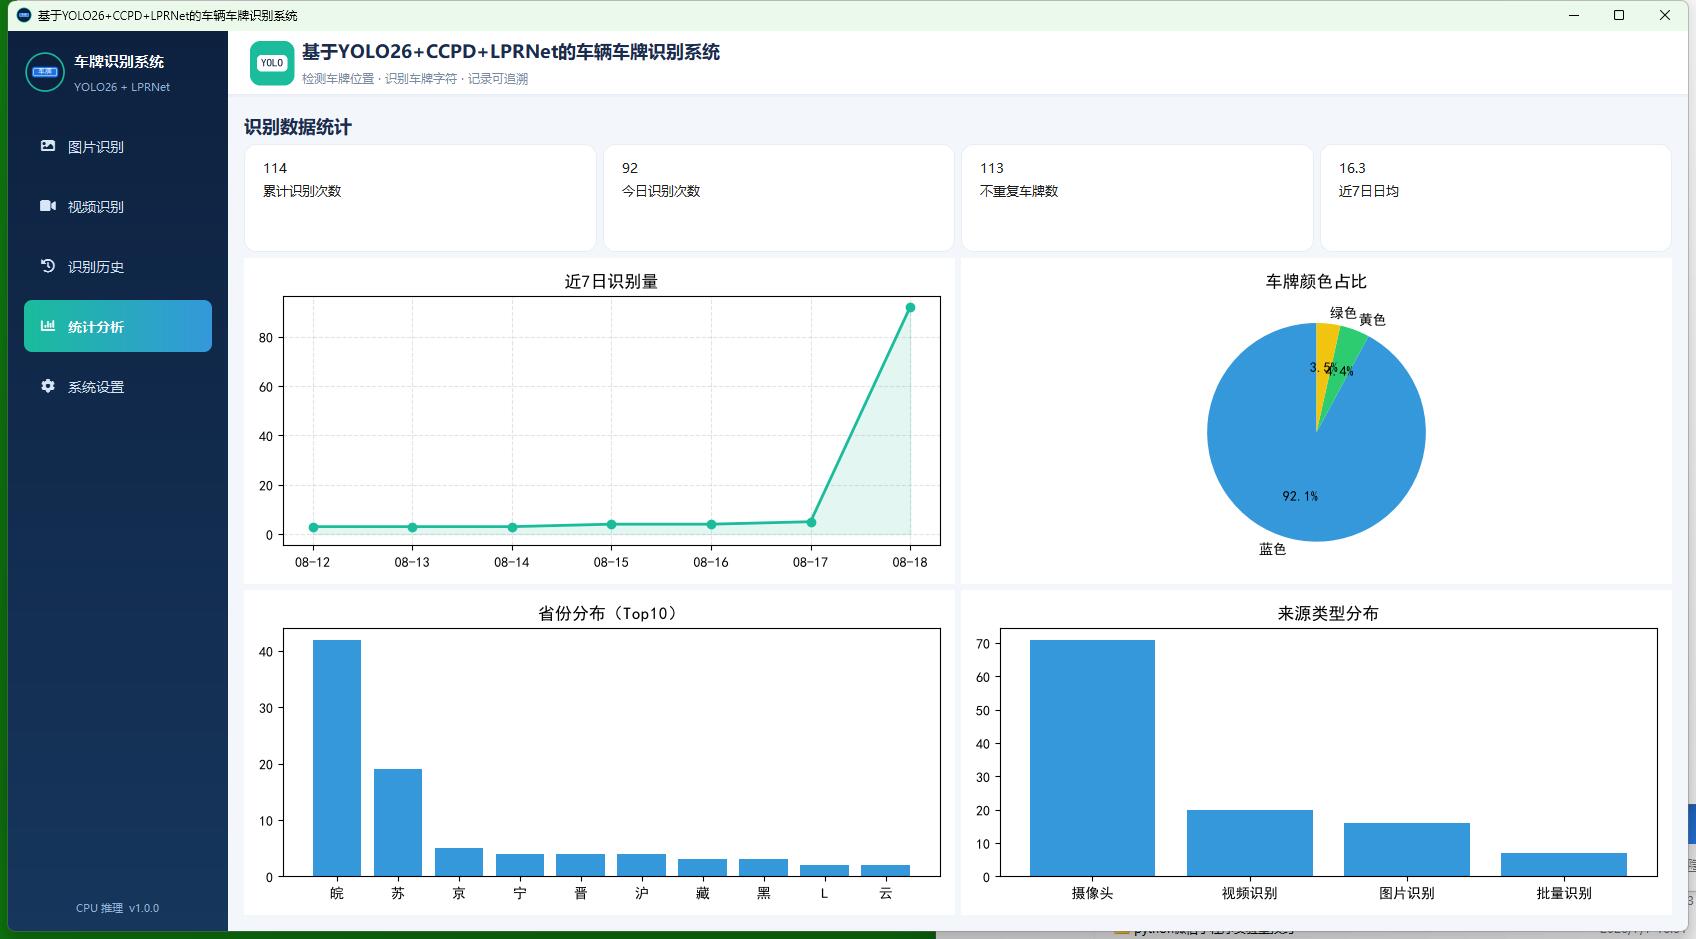Click the bar above 沪 in the province chart
Image resolution: width=1696 pixels, height=939 pixels.
tap(641, 865)
